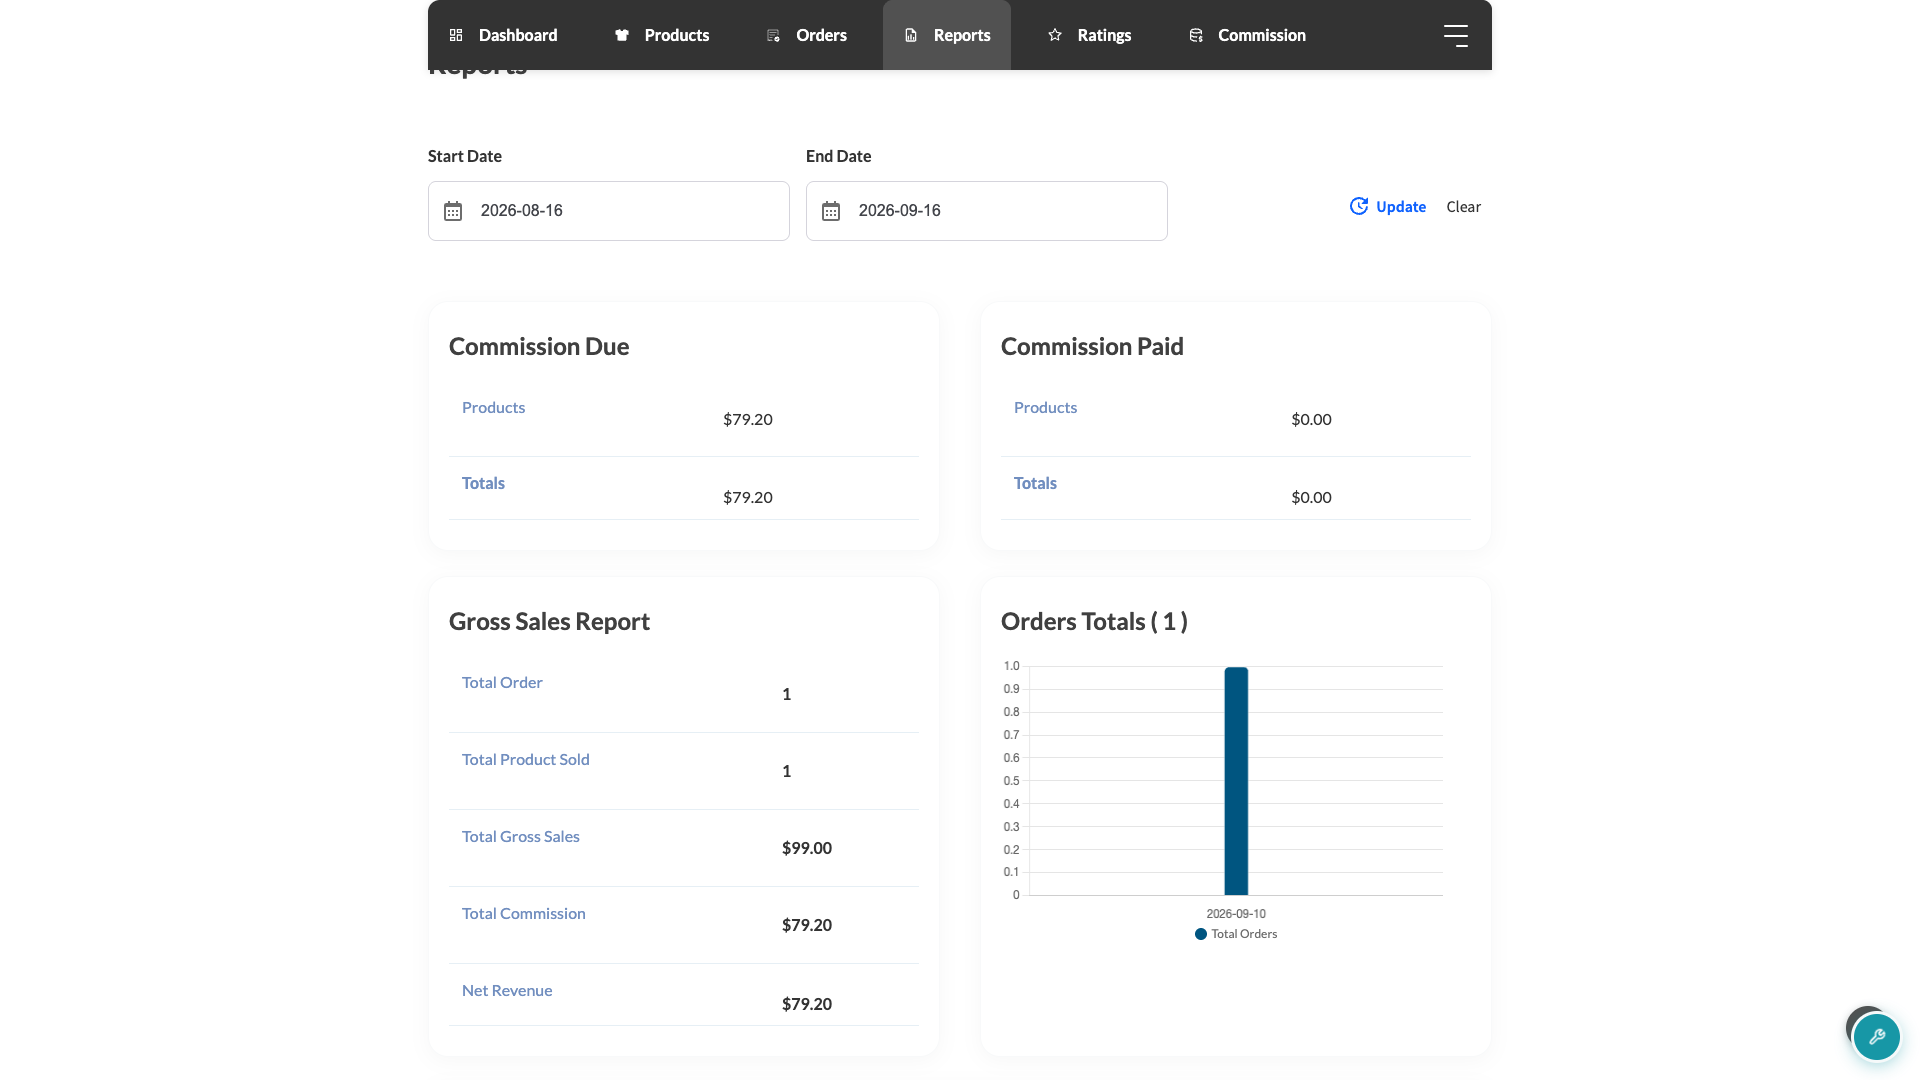Focus the Start Date field 2026-08-16
The width and height of the screenshot is (1920, 1080).
click(x=609, y=211)
